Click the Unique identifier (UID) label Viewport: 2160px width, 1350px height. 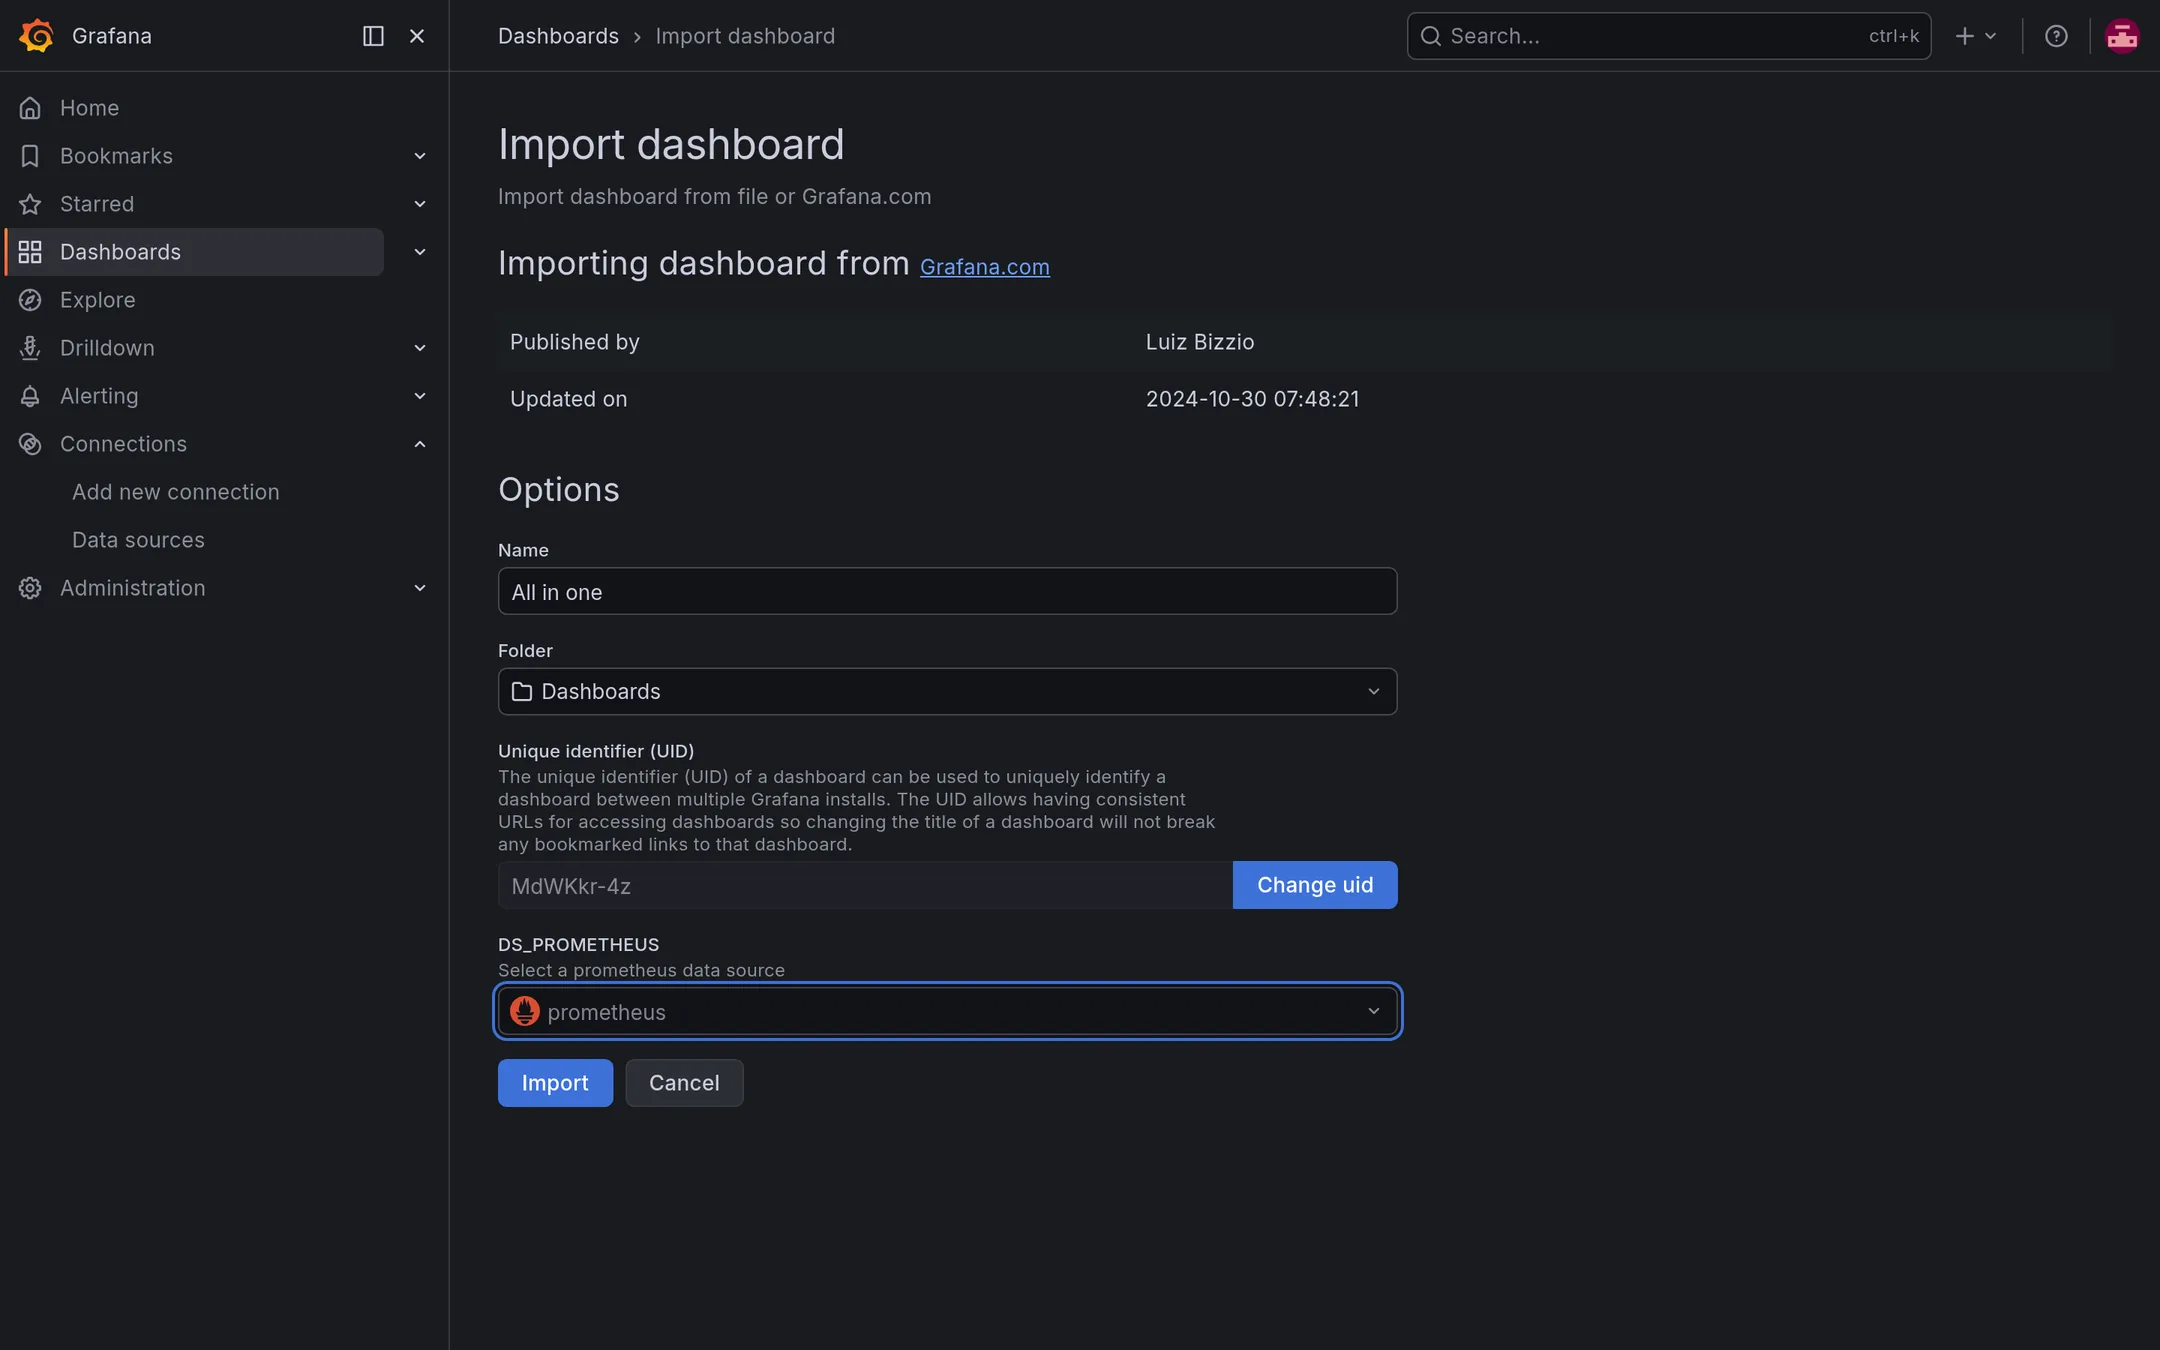596,751
